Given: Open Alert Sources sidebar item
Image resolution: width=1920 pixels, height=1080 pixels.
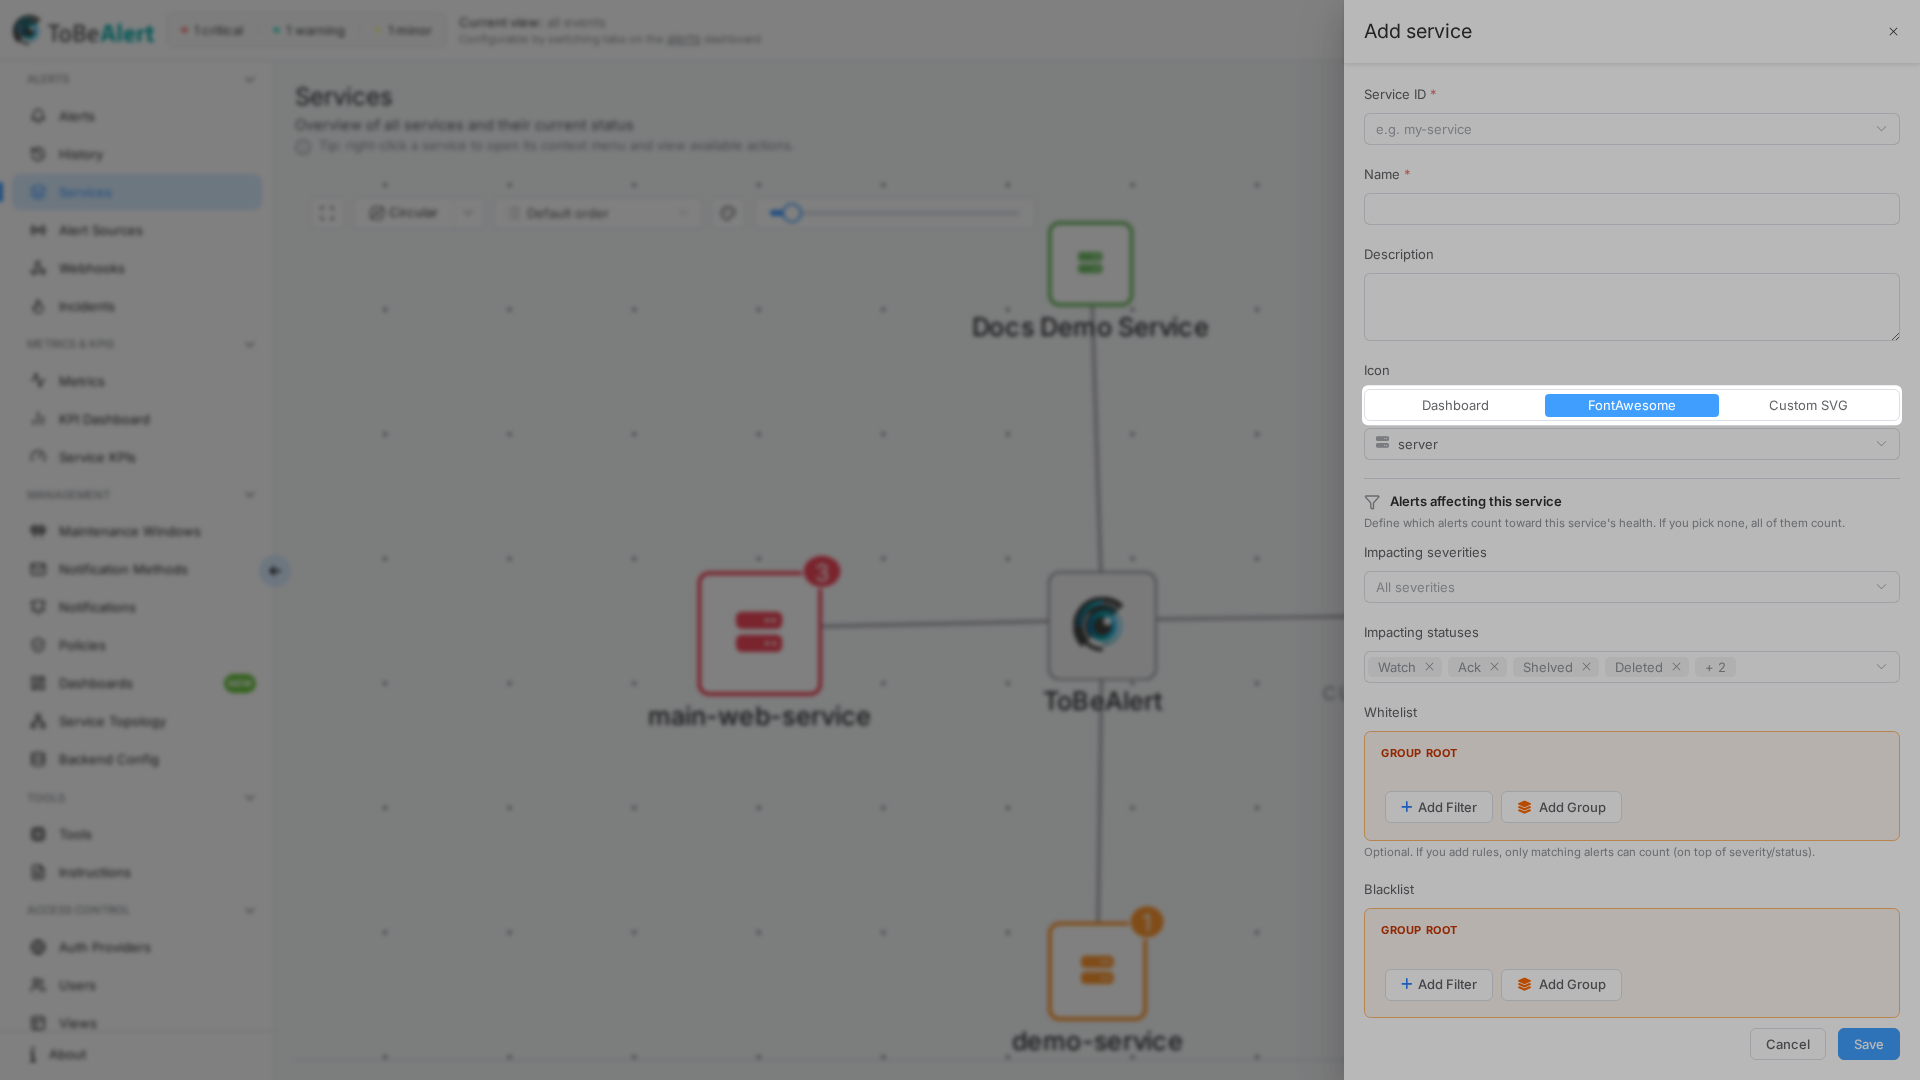Looking at the screenshot, I should [137, 230].
